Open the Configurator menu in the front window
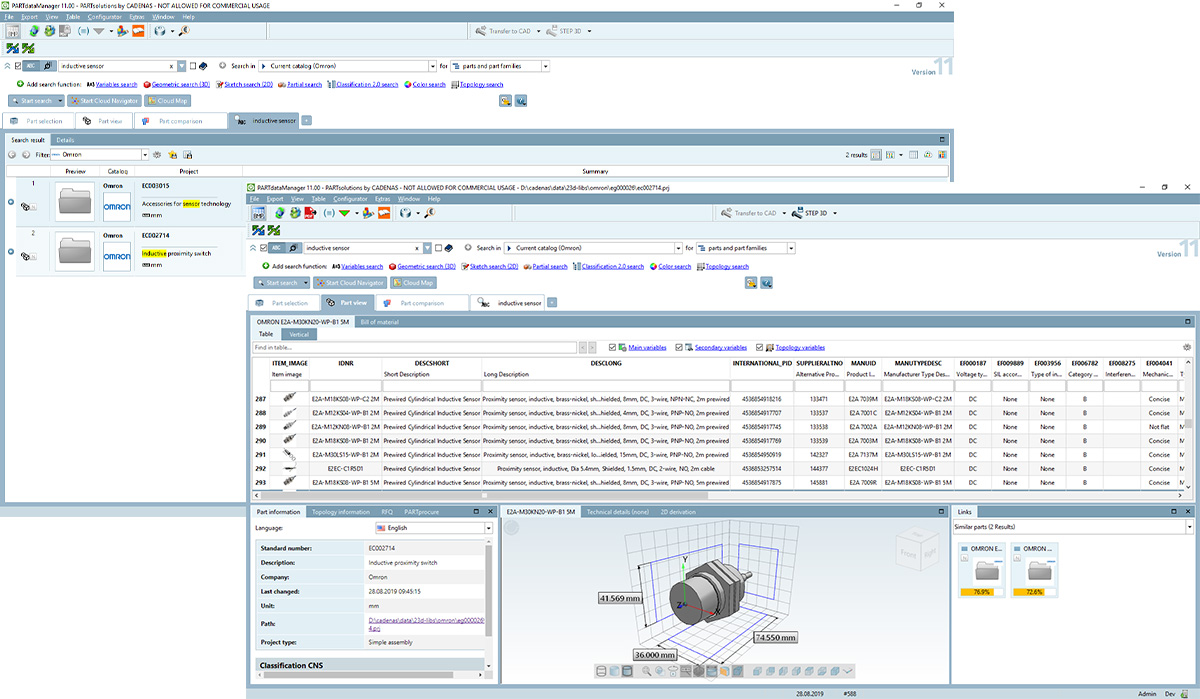The width and height of the screenshot is (1200, 699). [351, 198]
